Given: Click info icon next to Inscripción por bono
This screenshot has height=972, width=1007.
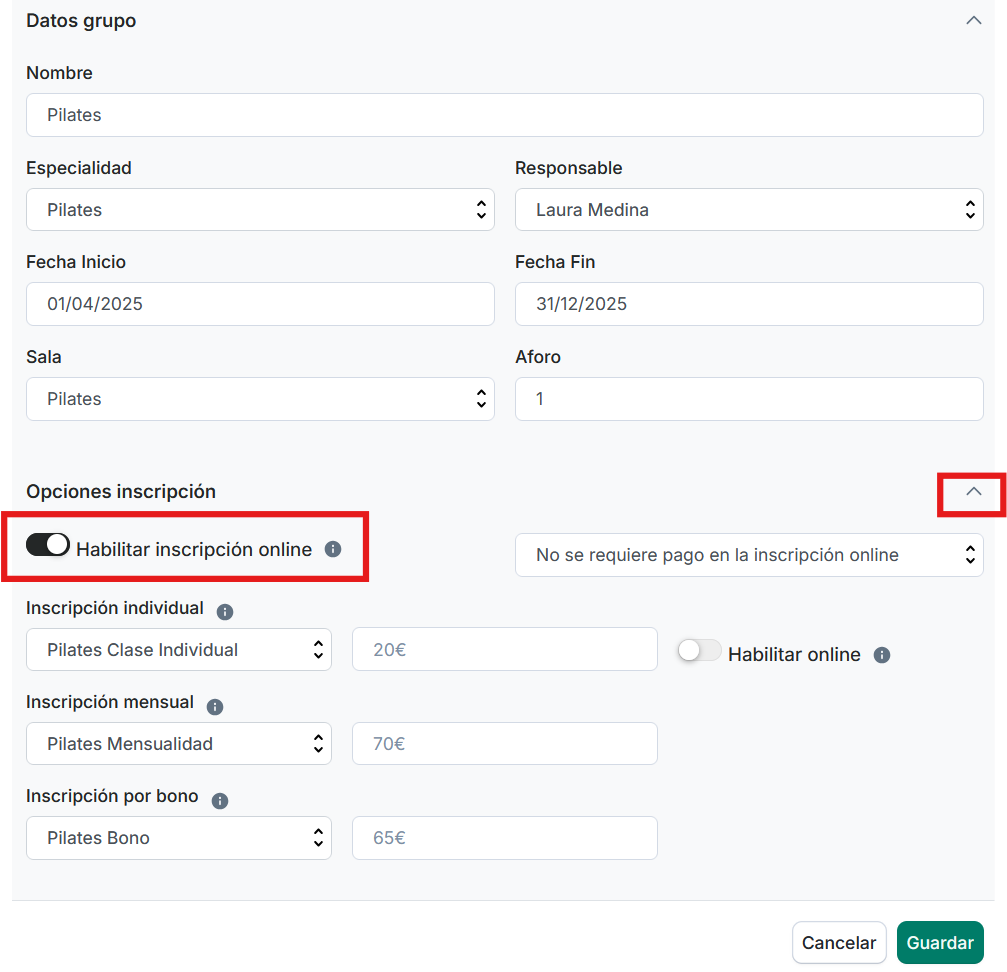Looking at the screenshot, I should click(x=220, y=801).
